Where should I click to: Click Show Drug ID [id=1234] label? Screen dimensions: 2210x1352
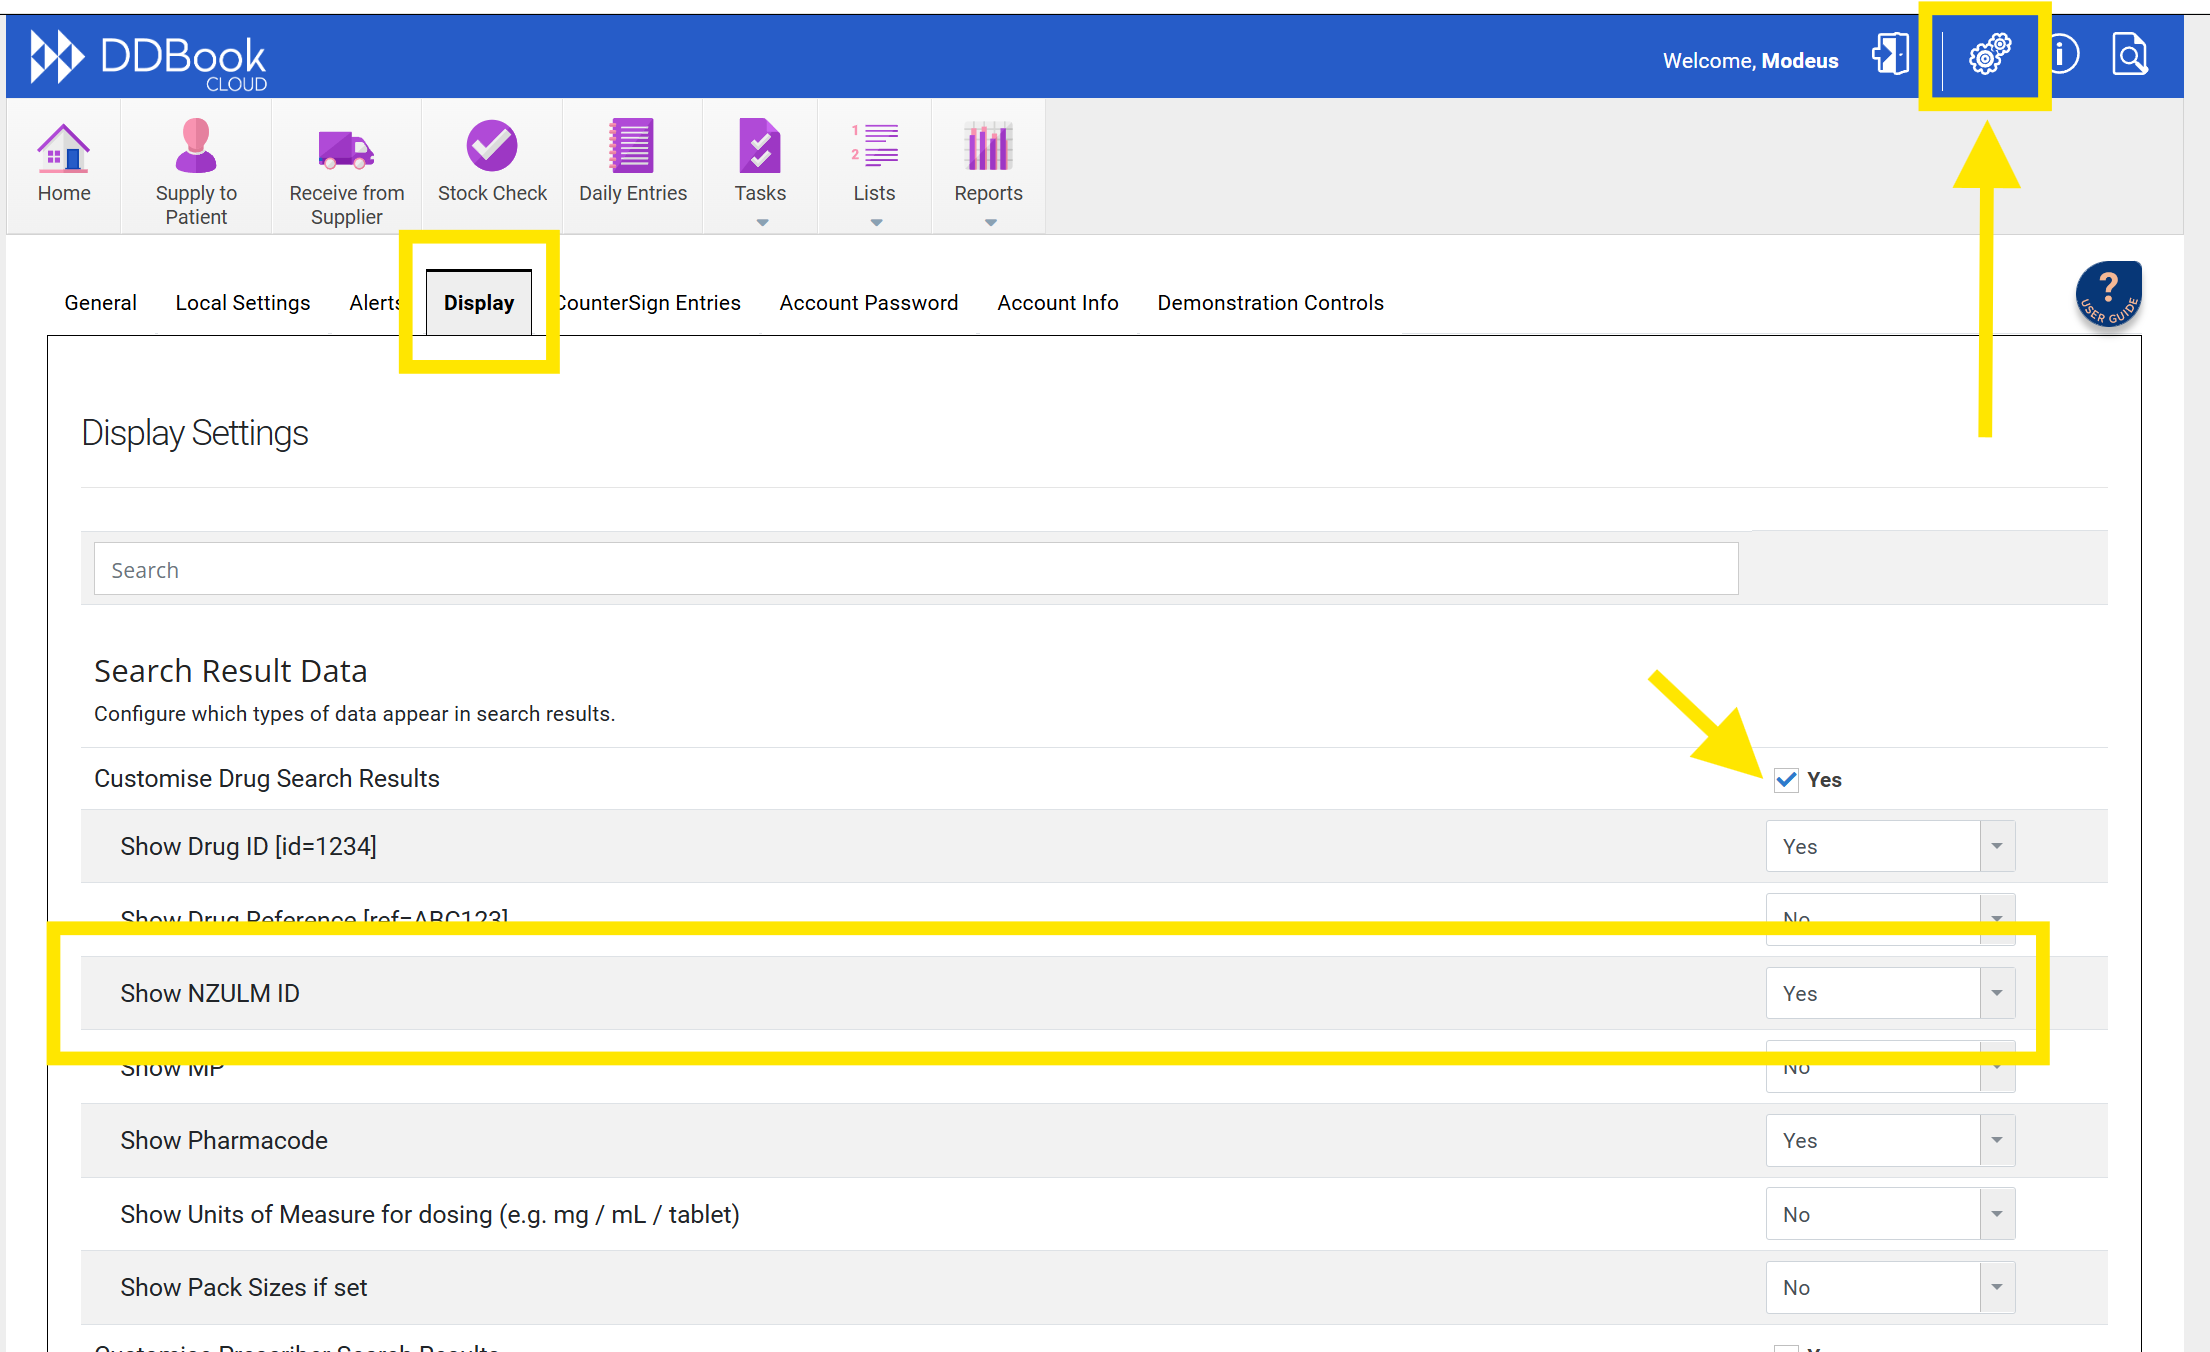[248, 846]
